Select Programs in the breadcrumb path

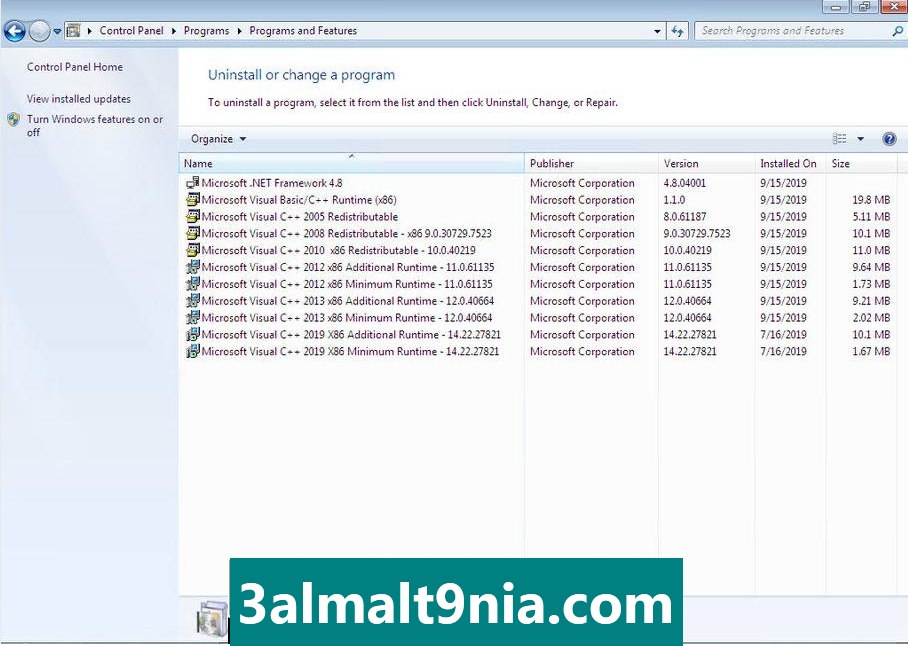pos(206,31)
